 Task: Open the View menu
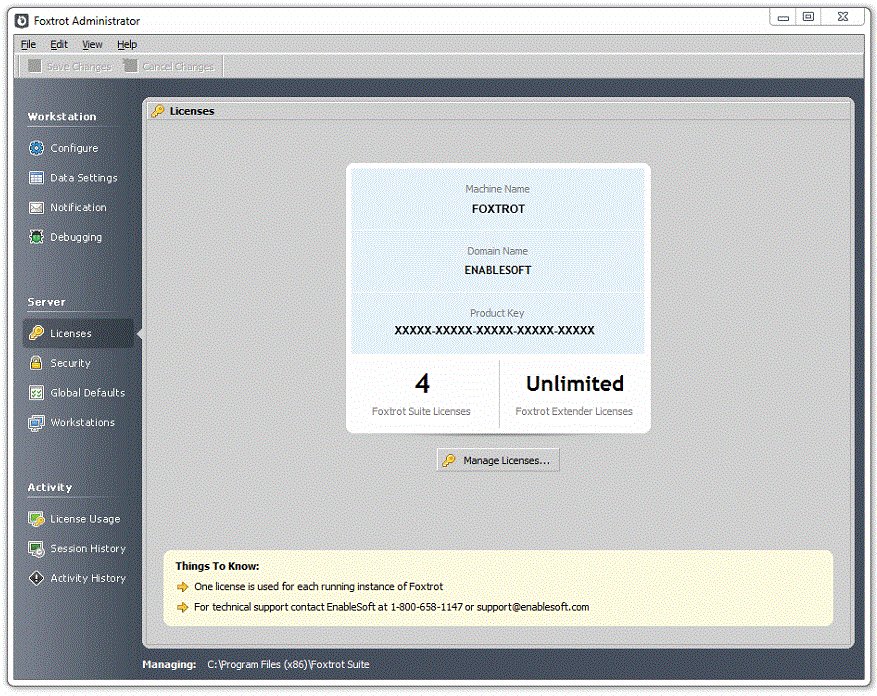pos(92,44)
